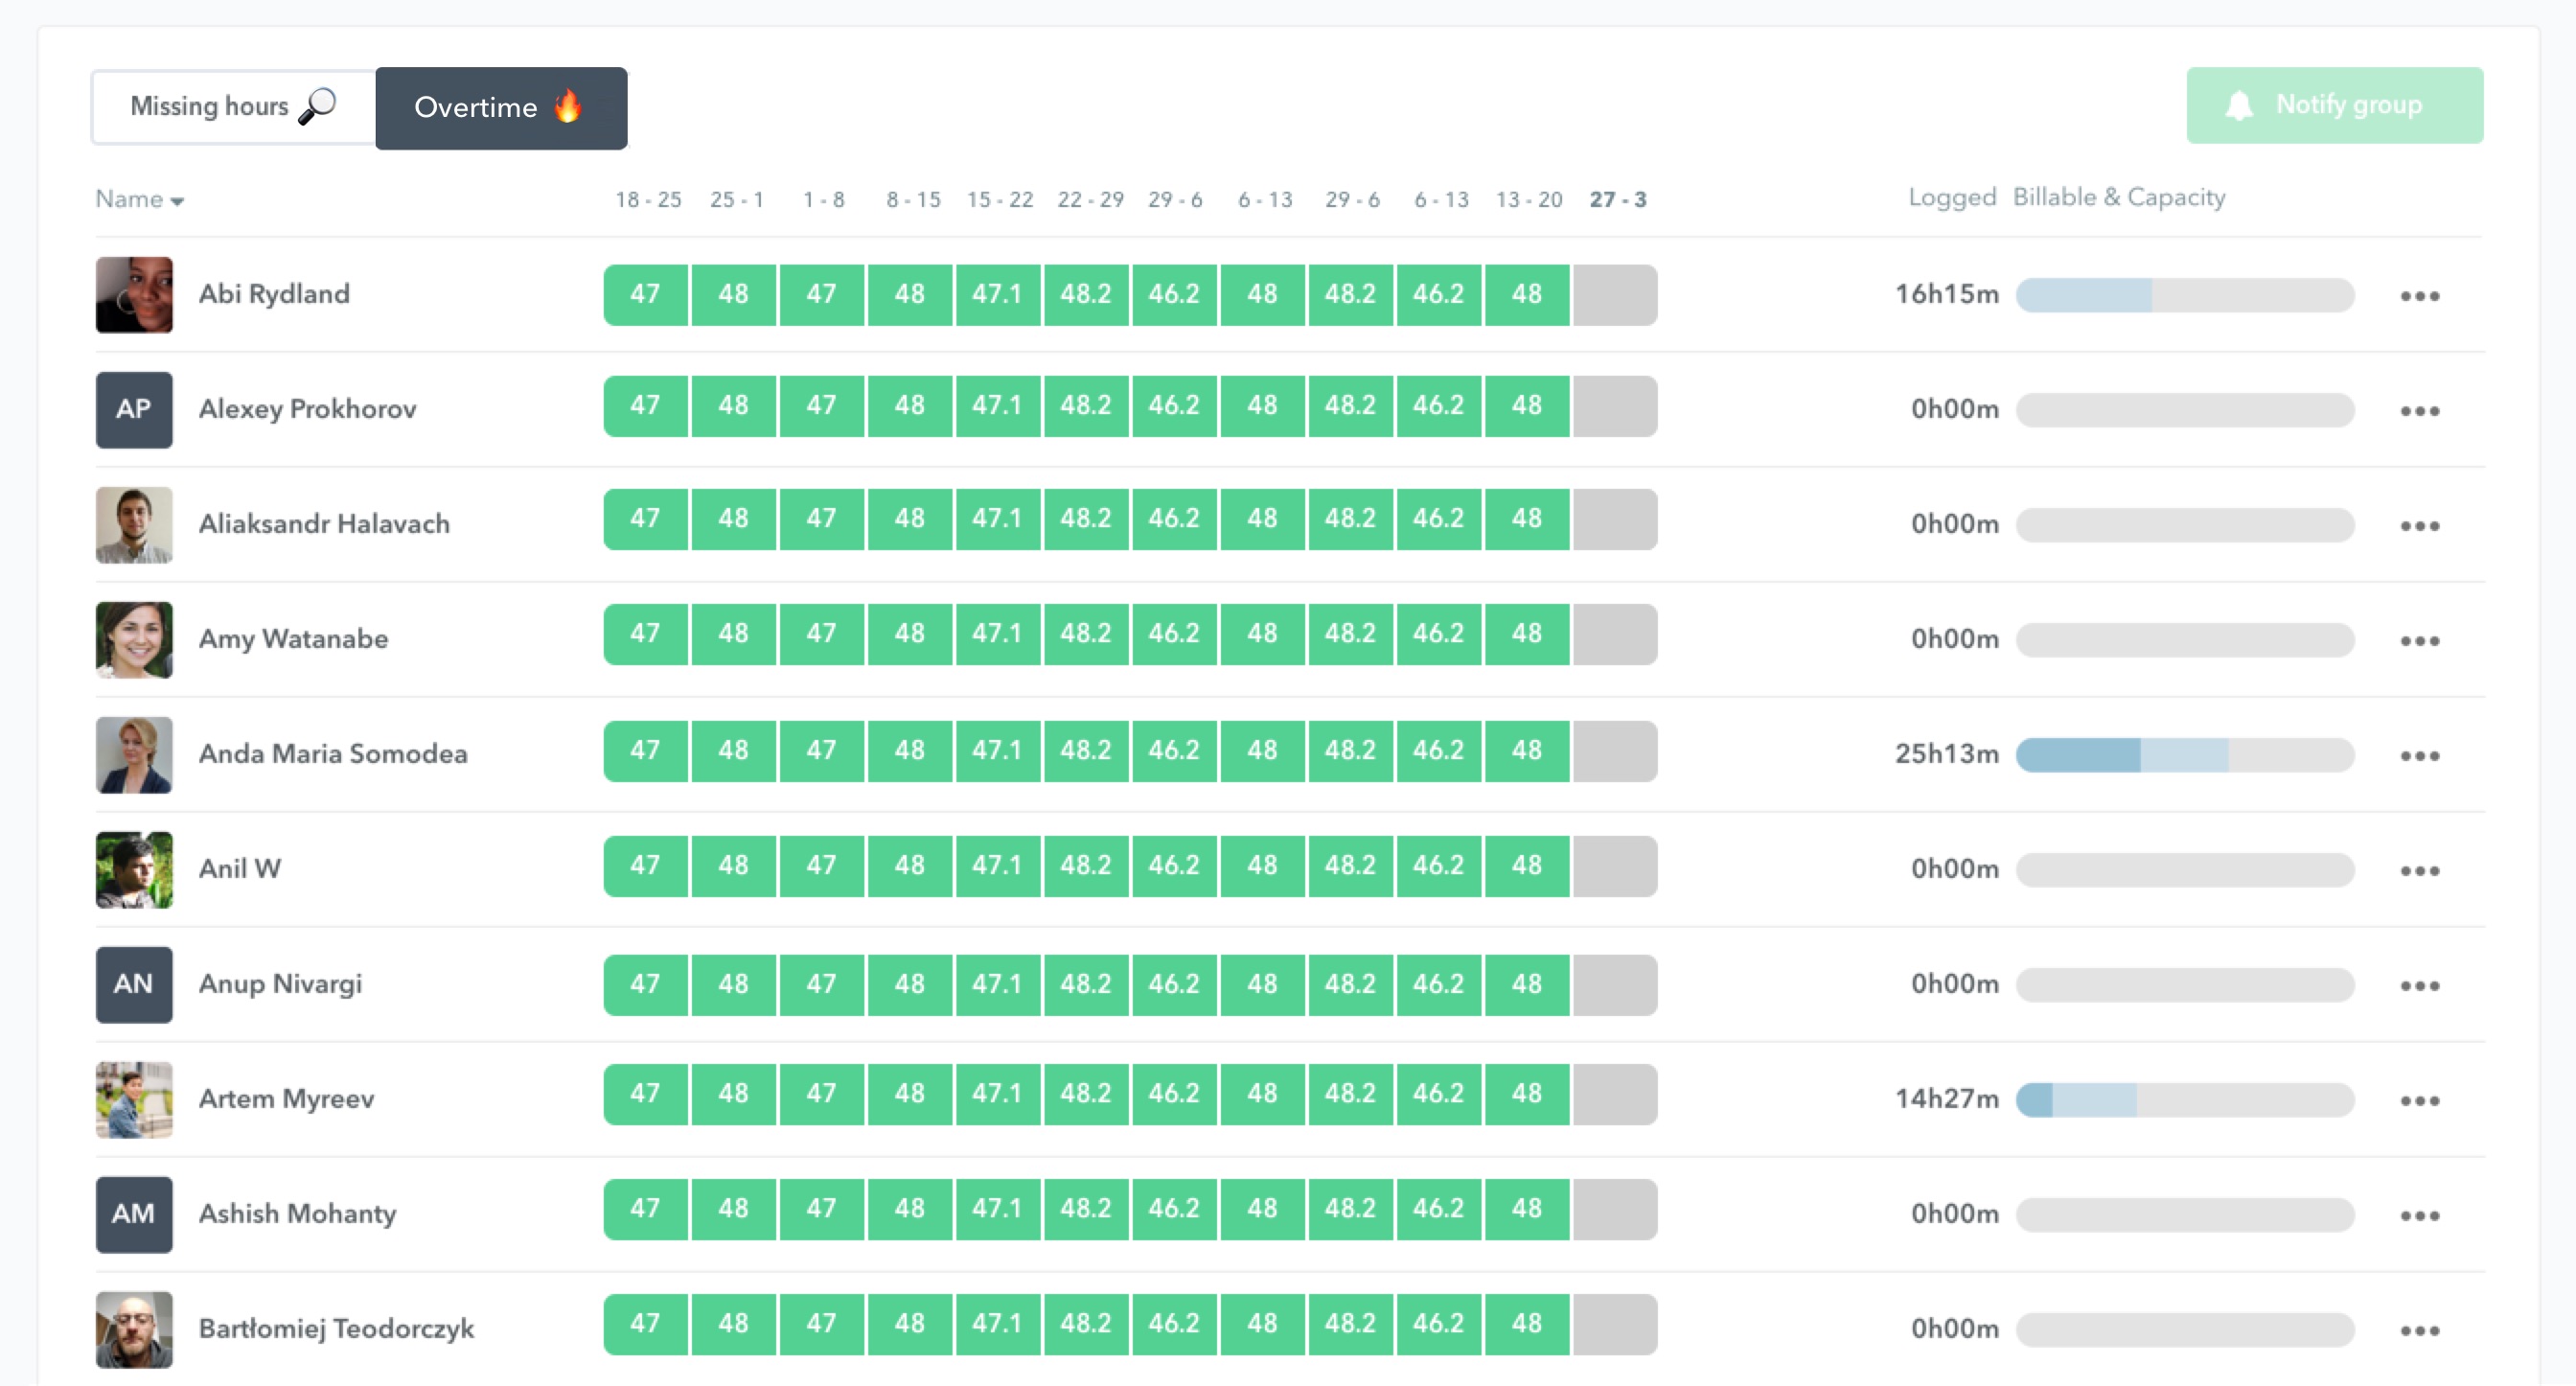Open more options for Bartłomiej Teodorczyk

tap(2419, 1331)
